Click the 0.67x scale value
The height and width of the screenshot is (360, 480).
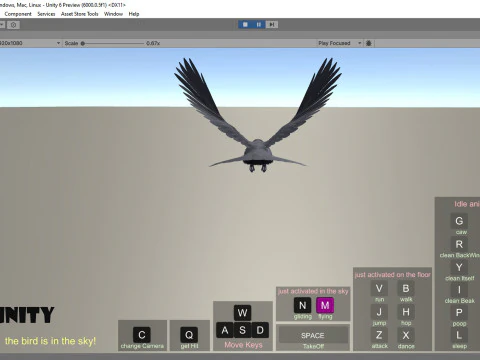(153, 43)
